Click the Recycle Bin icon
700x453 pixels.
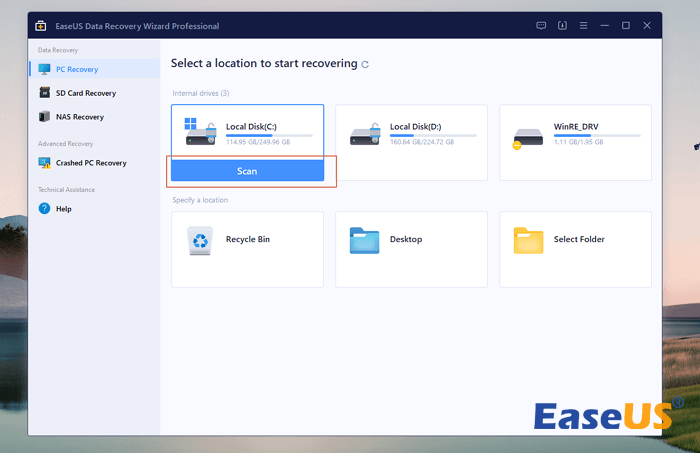pos(200,241)
